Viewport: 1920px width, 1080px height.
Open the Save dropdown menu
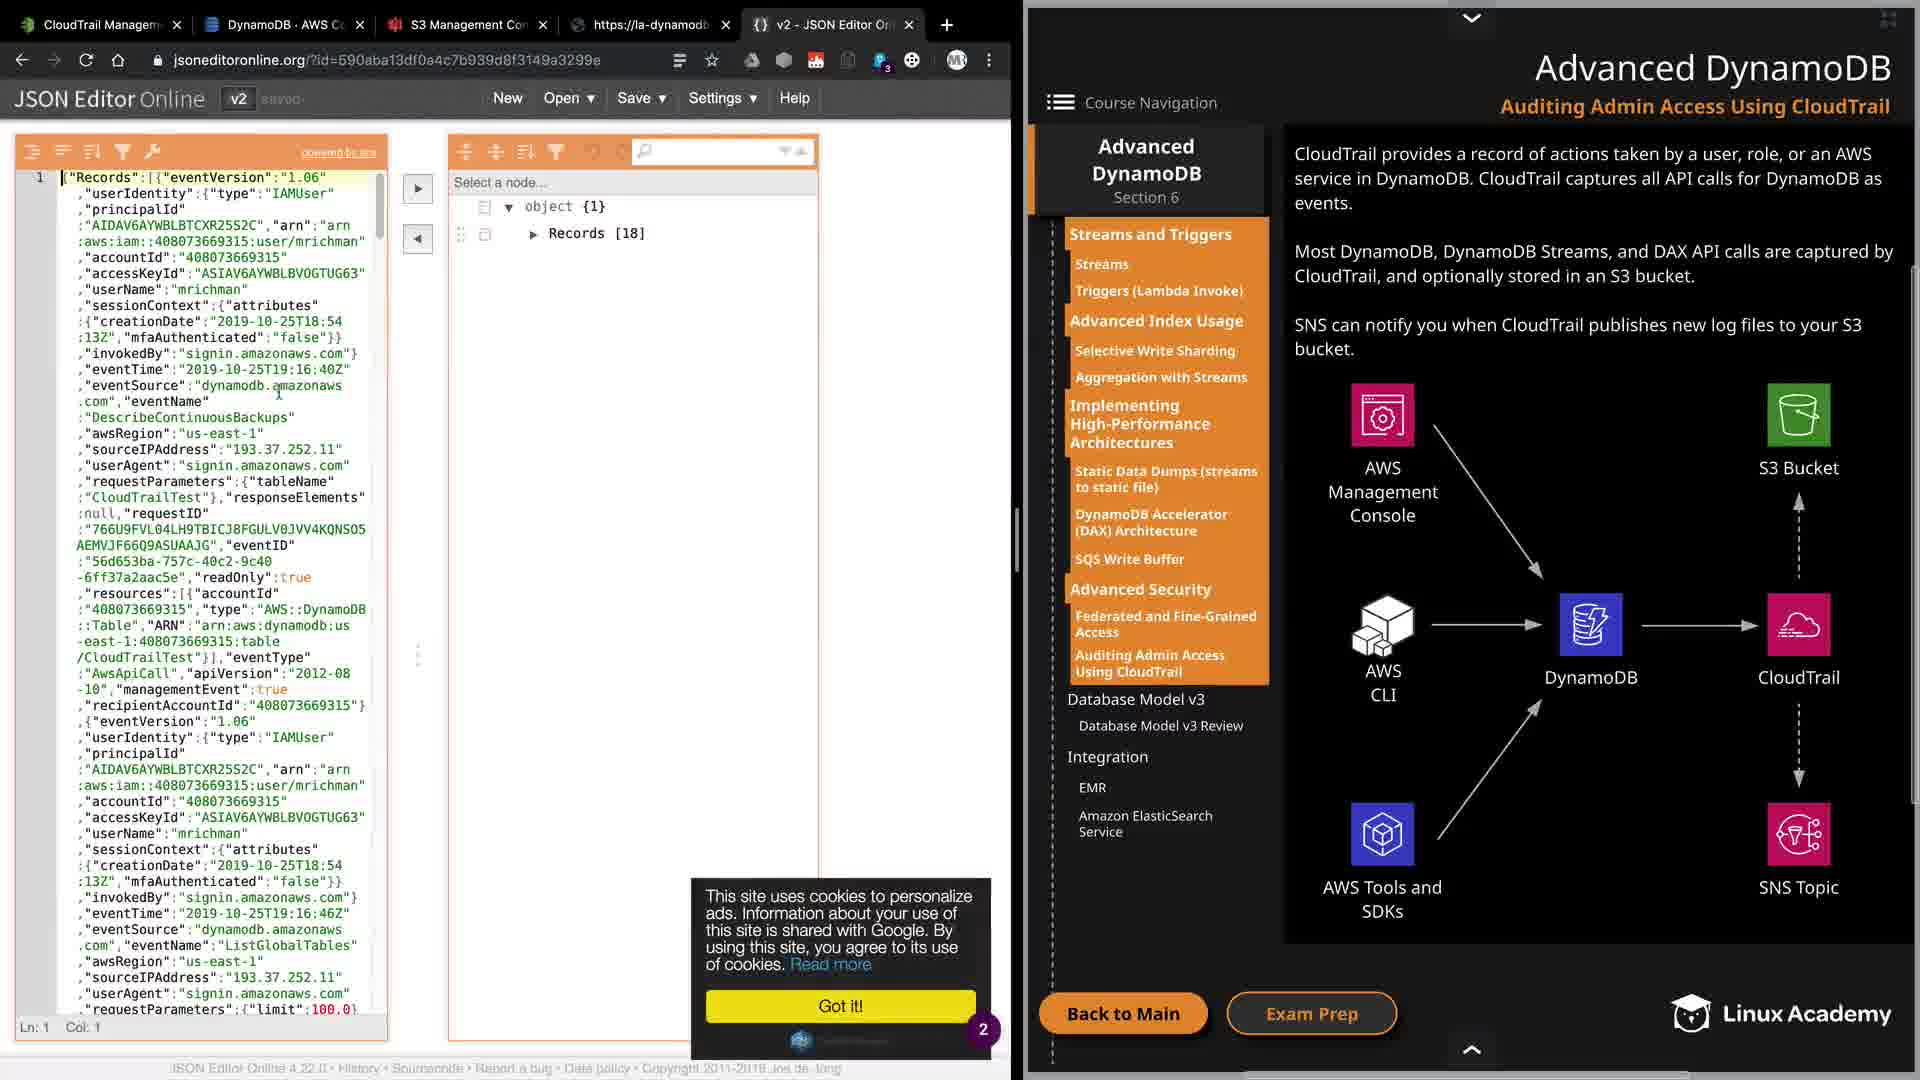(x=641, y=98)
